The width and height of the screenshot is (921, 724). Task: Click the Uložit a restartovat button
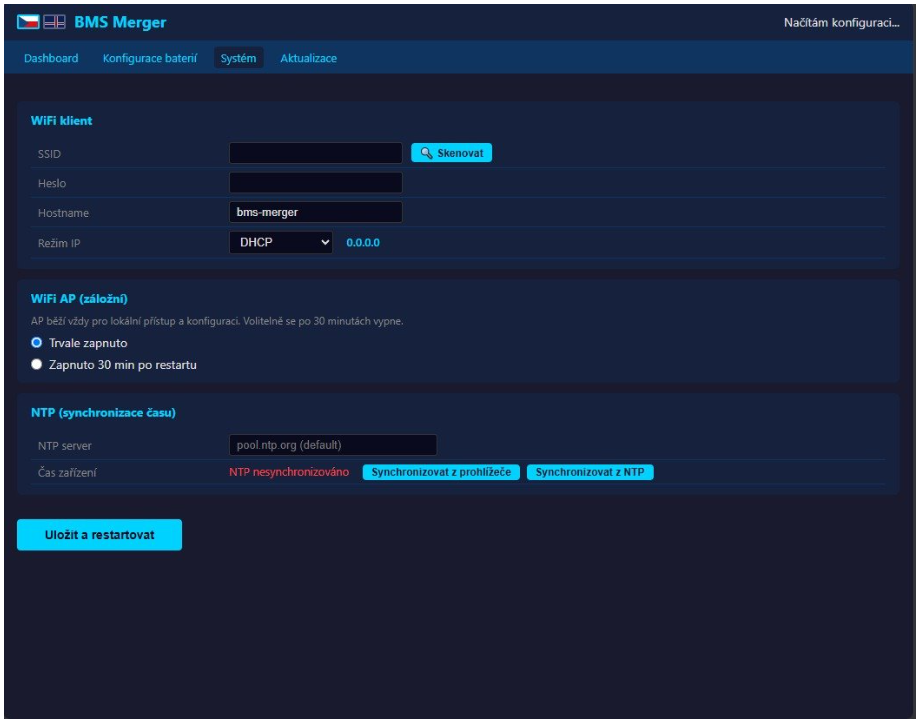(x=99, y=534)
